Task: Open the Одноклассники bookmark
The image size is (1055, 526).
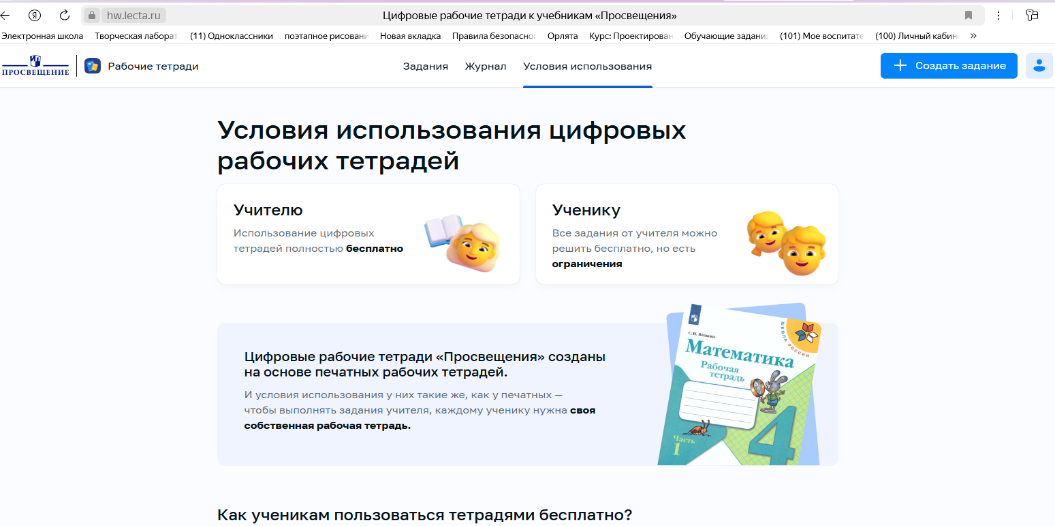Action: [x=231, y=36]
